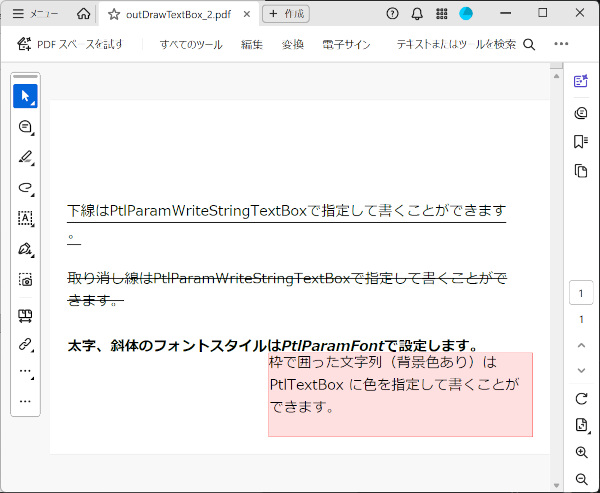Screen dimensions: 600x493
Task: Choose the fountain pen signature tool
Action: tap(25, 249)
